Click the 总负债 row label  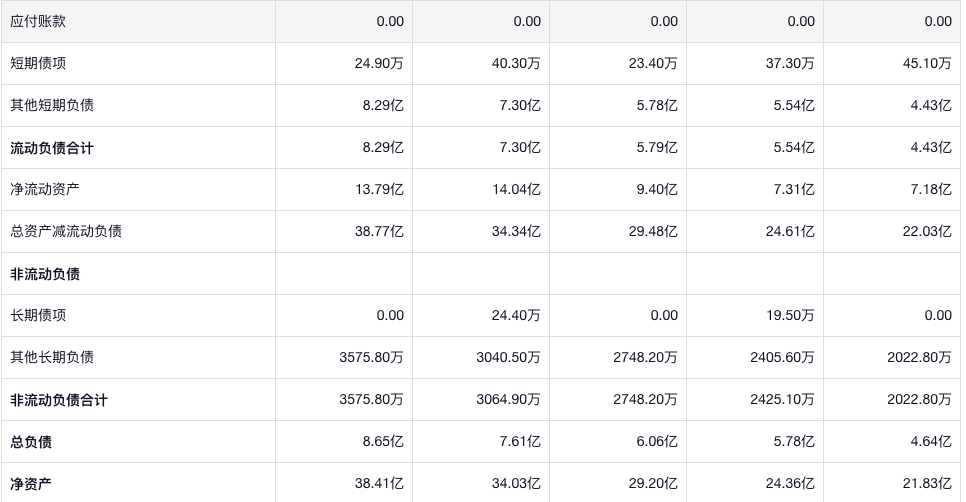tap(31, 442)
